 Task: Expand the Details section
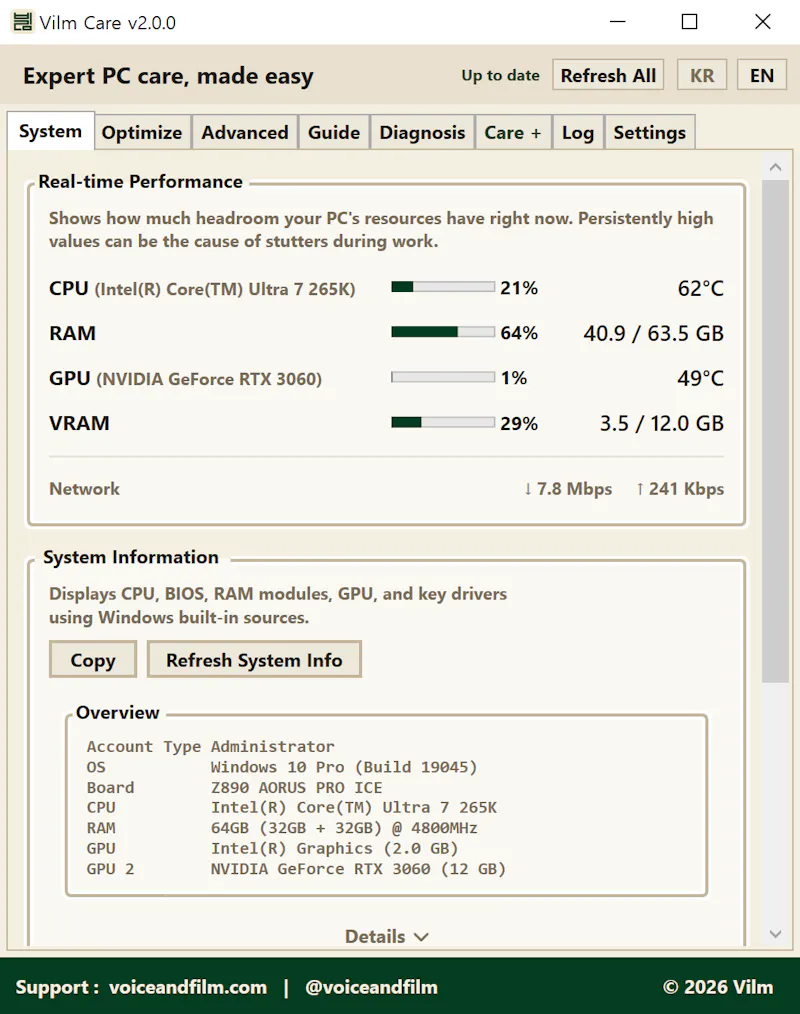(x=386, y=936)
